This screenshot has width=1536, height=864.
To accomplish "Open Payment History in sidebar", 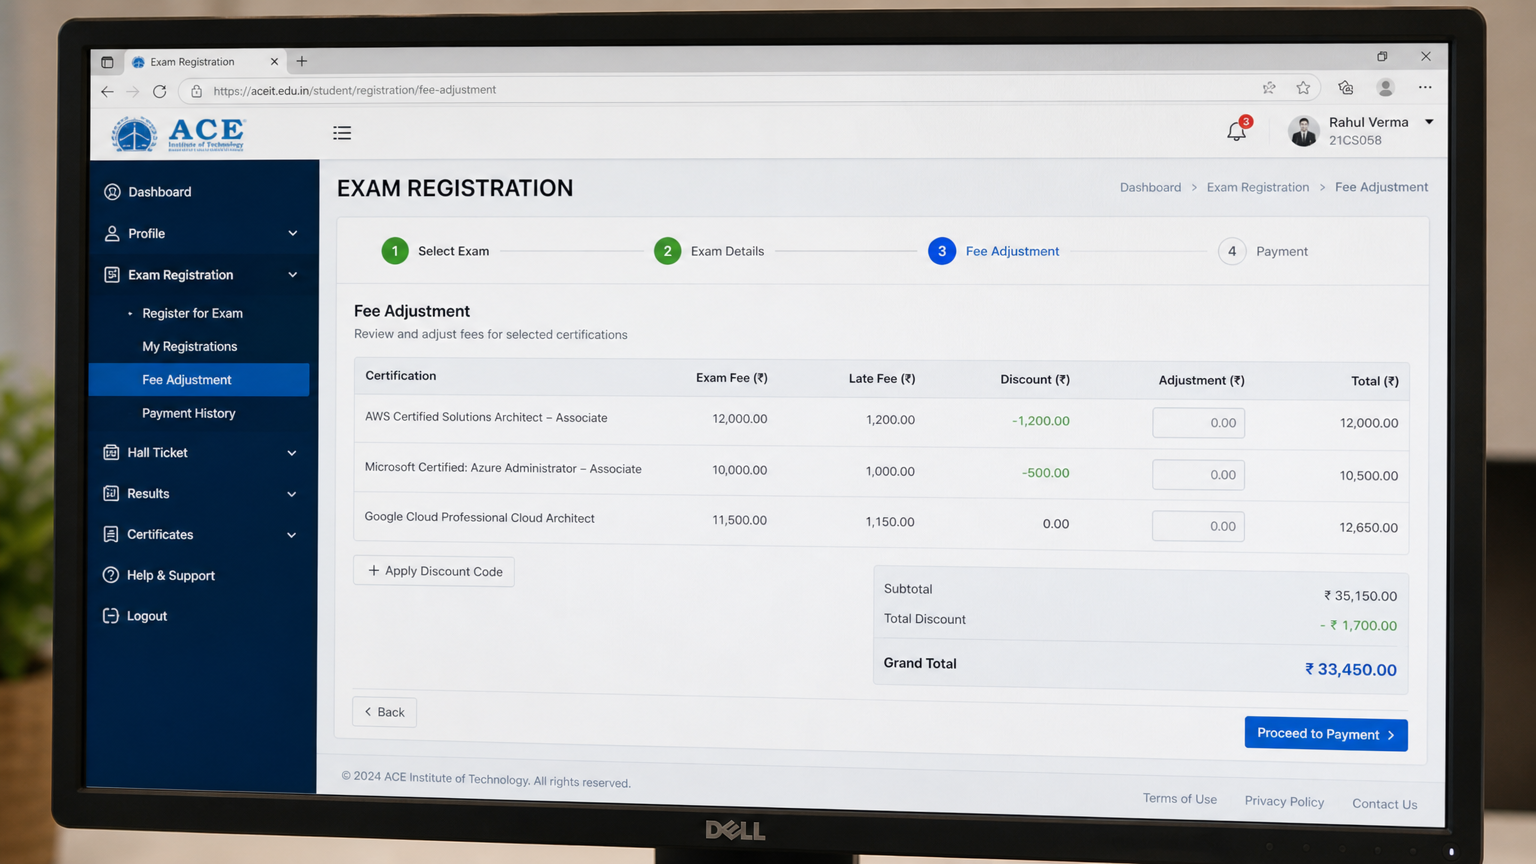I will tap(189, 413).
